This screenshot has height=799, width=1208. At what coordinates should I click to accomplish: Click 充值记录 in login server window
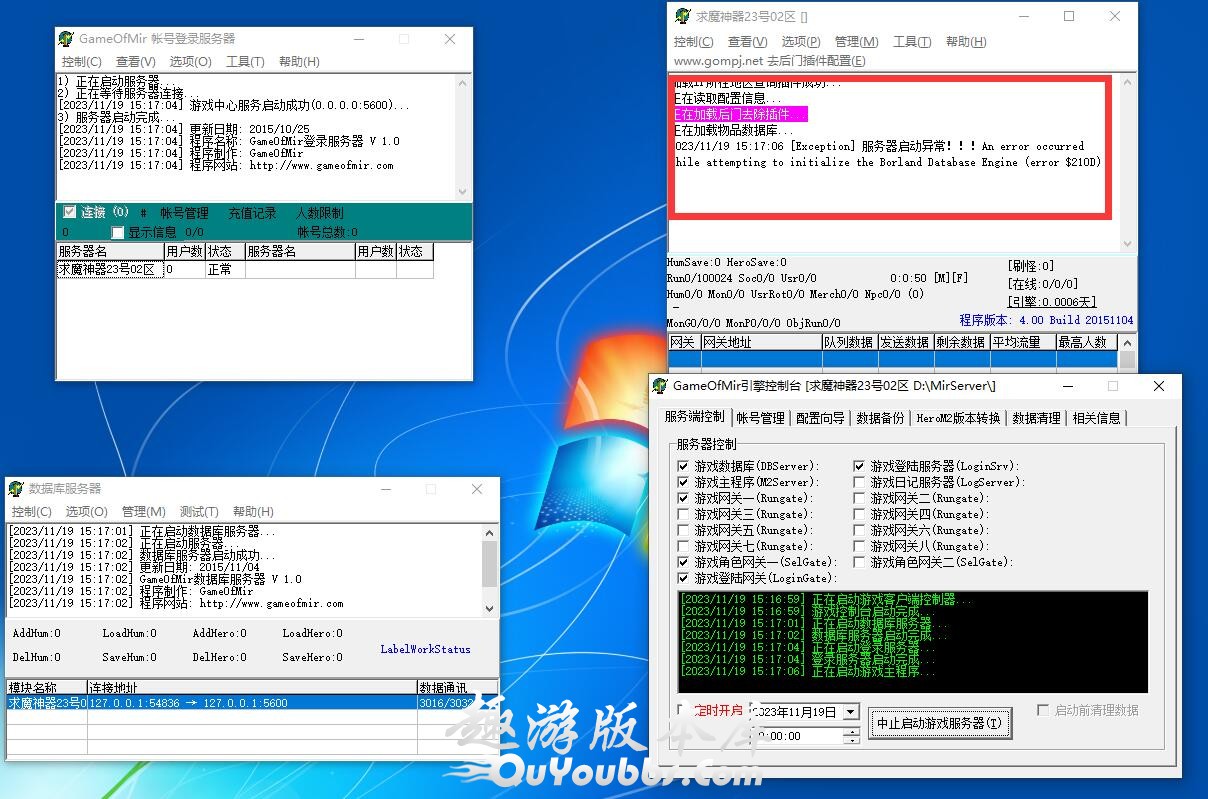(x=252, y=213)
